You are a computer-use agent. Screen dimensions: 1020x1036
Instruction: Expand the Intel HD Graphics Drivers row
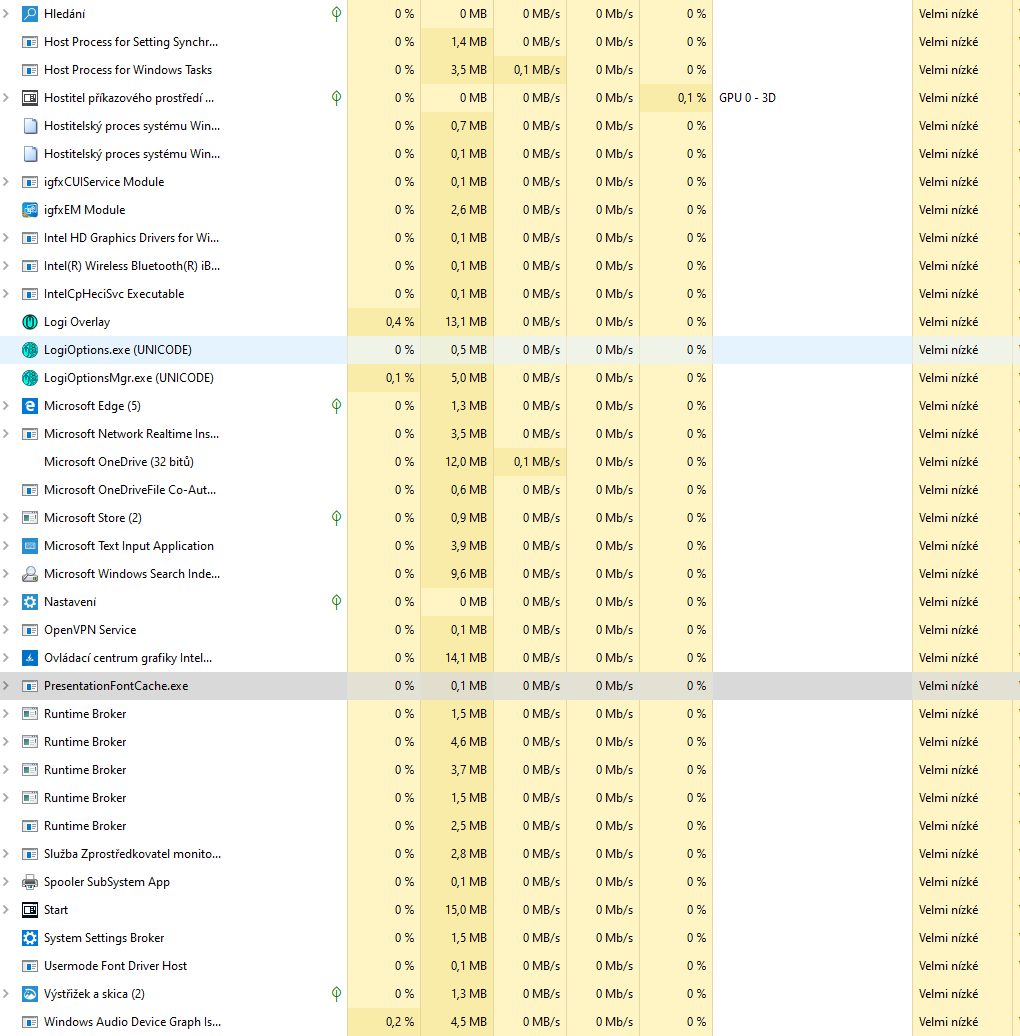6,238
